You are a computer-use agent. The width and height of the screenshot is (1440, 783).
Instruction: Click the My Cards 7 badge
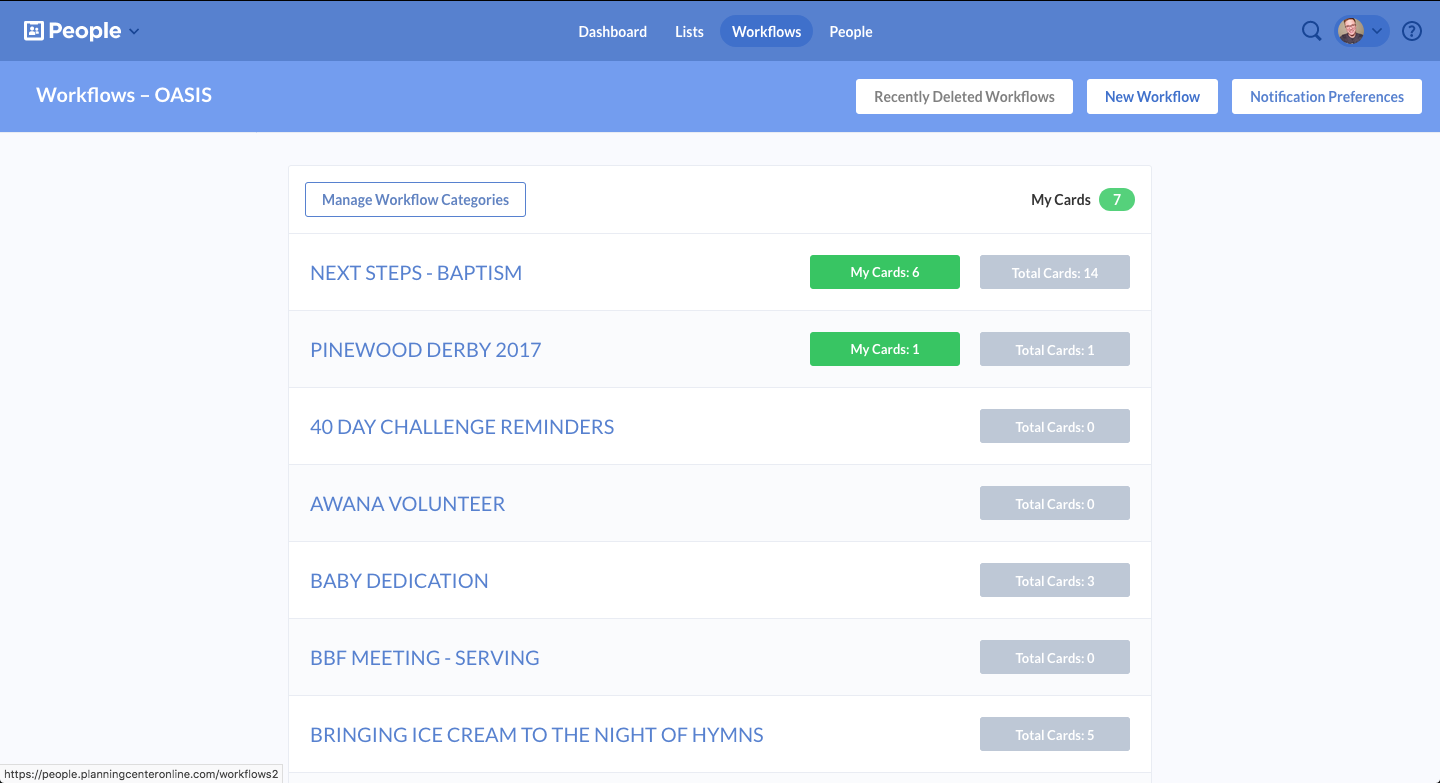coord(1116,200)
